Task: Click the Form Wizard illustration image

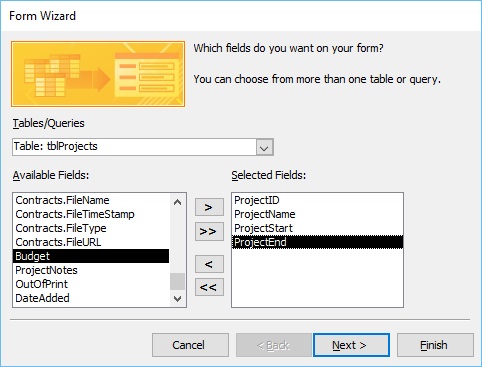Action: pyautogui.click(x=98, y=74)
